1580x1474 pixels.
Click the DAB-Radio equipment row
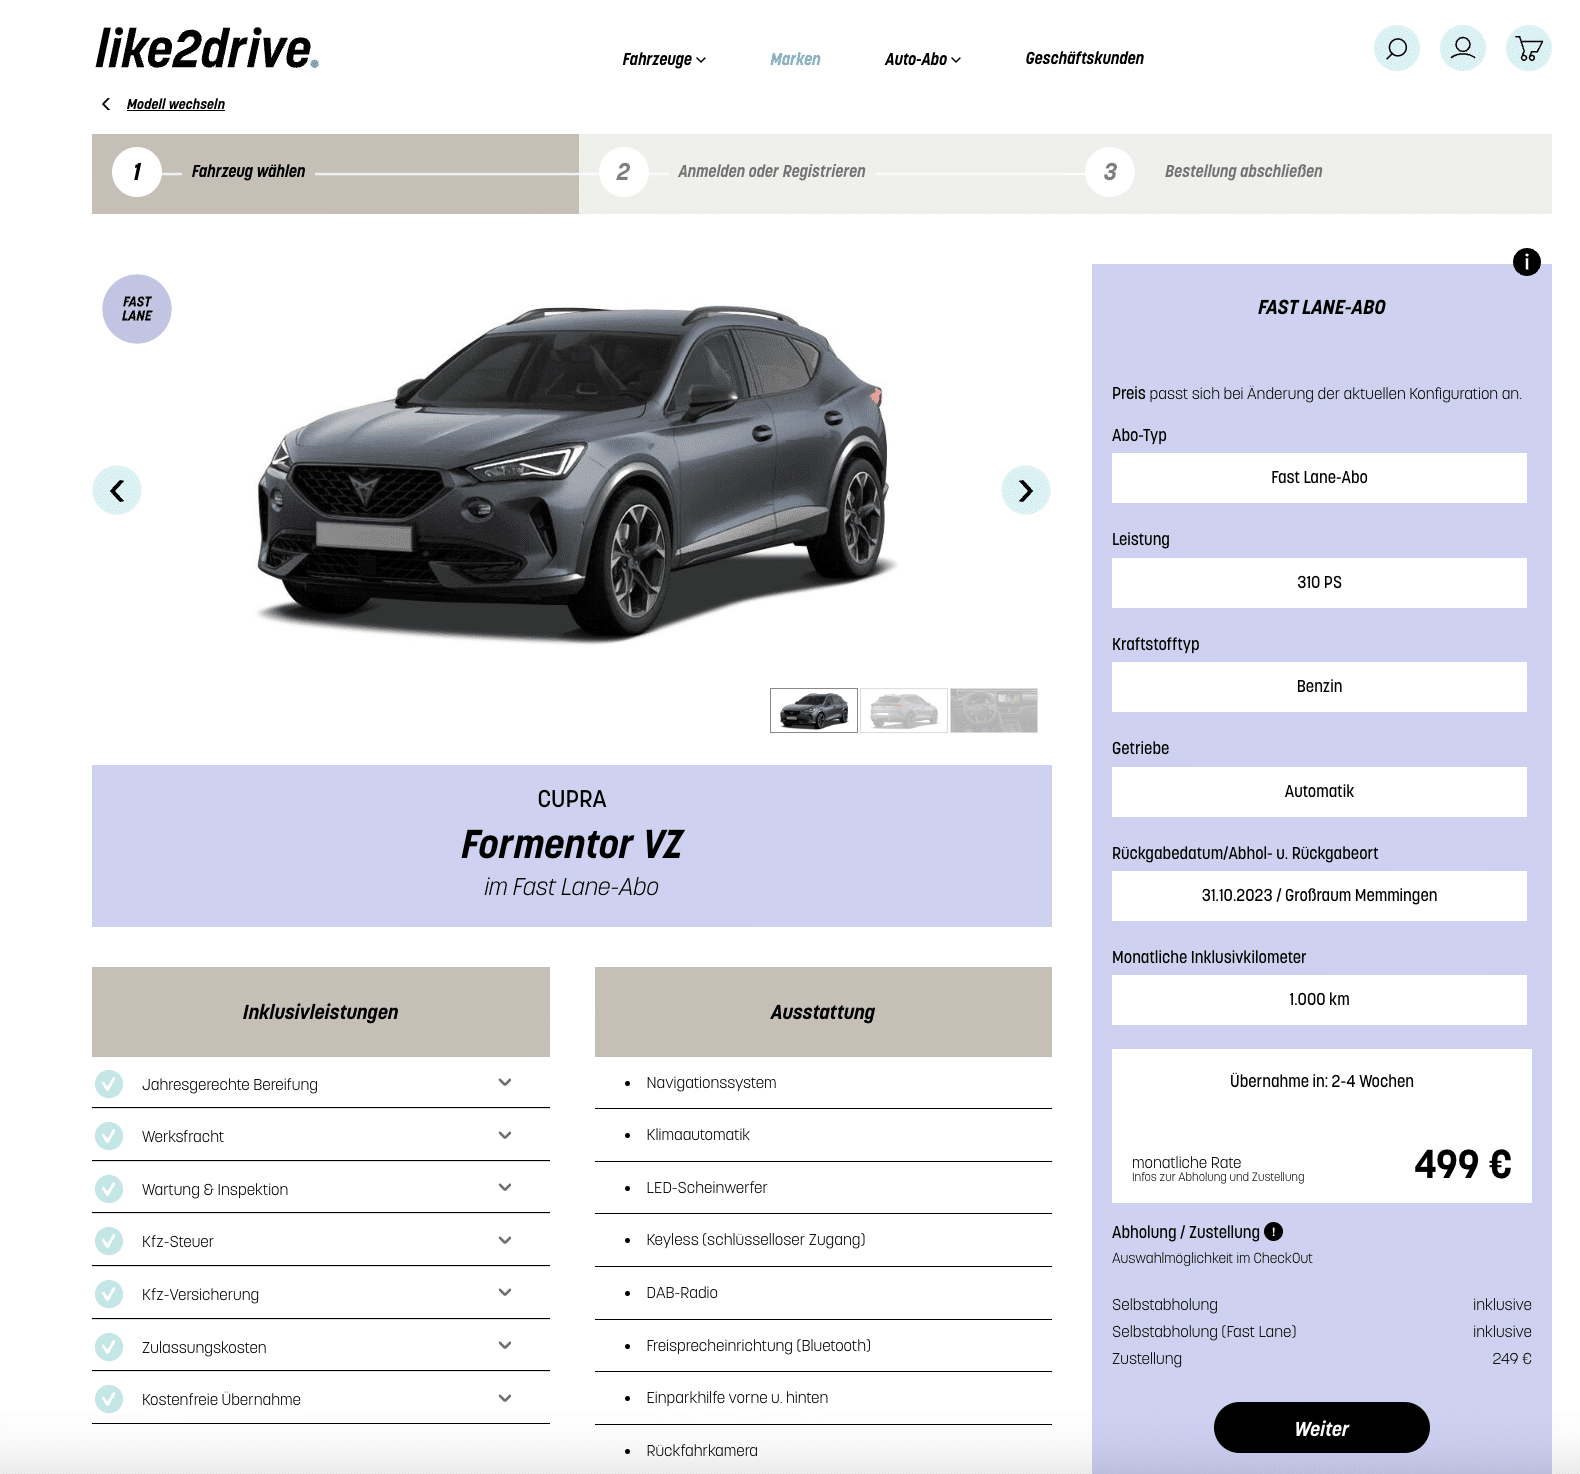point(823,1293)
